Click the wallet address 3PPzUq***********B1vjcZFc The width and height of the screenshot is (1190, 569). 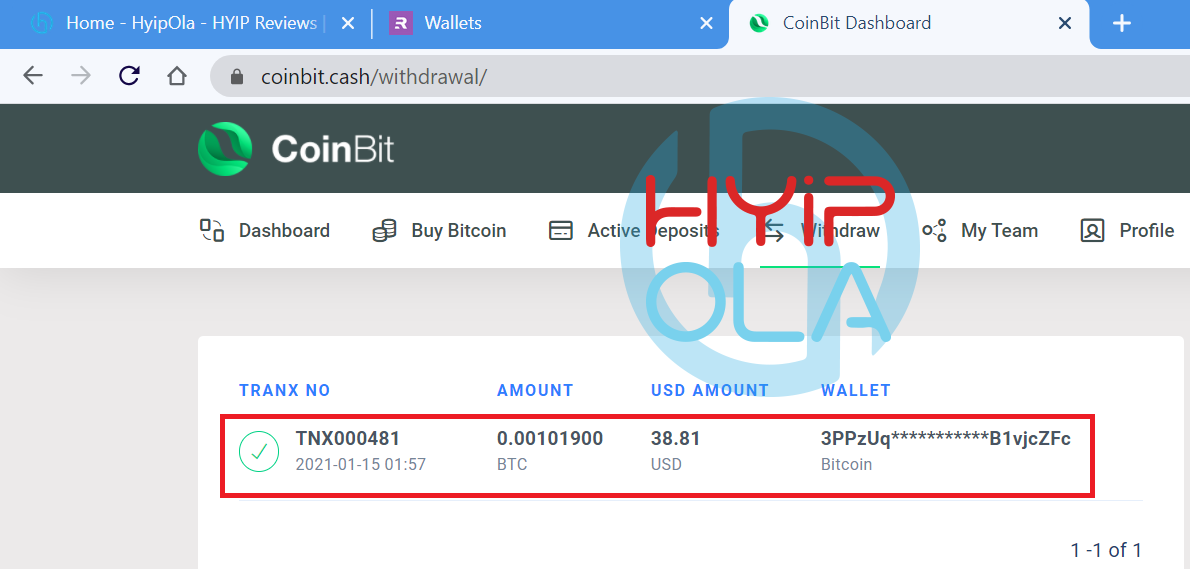tap(946, 439)
